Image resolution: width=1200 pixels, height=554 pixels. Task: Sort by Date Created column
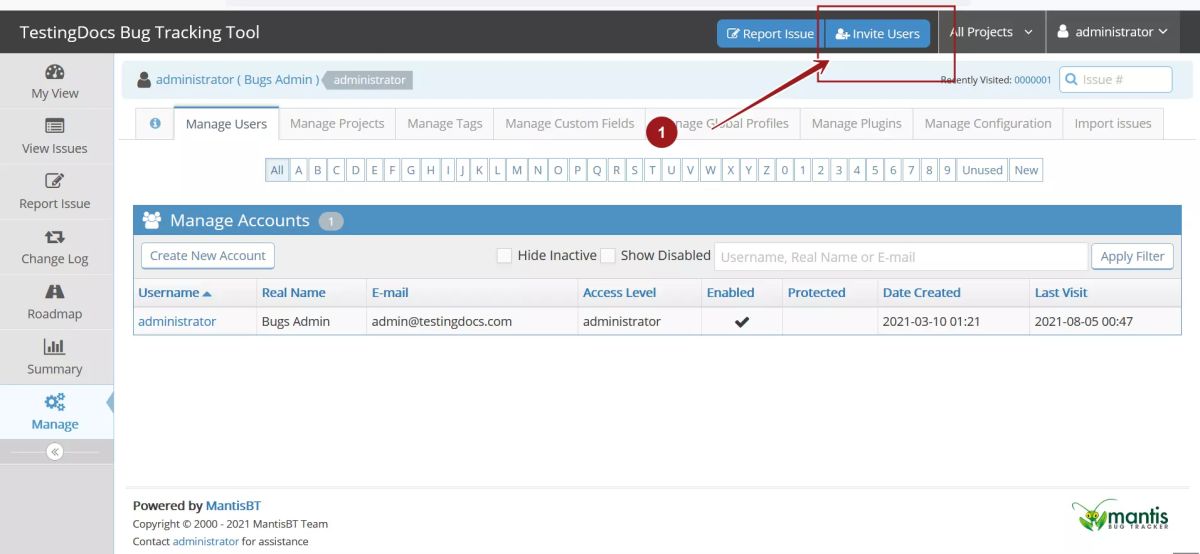tap(921, 293)
